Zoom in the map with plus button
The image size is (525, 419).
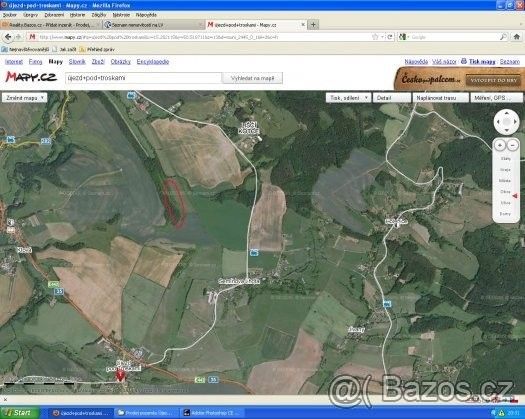(500, 145)
